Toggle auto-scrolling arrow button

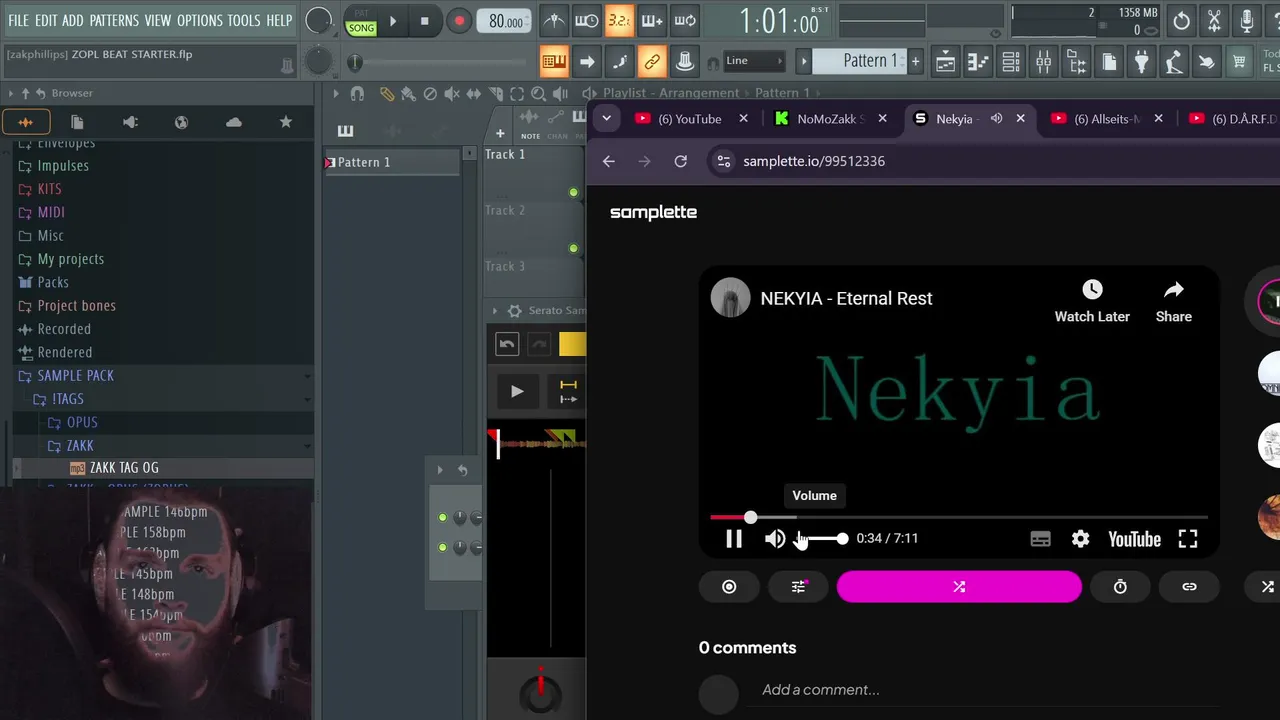[x=587, y=62]
